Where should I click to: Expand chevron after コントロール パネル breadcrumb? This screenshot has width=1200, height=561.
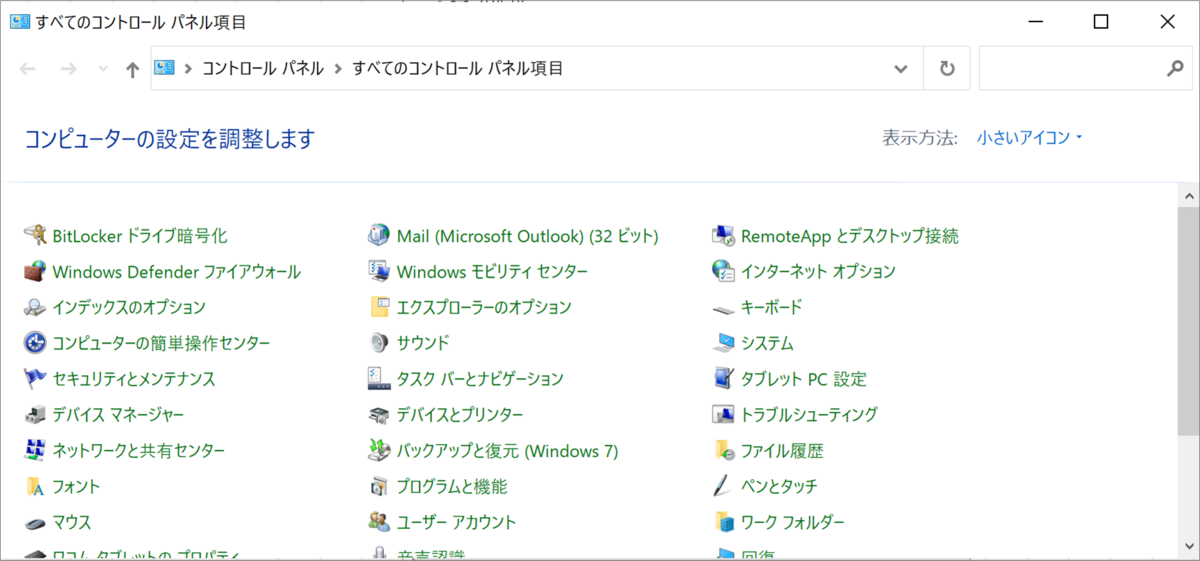coord(338,69)
